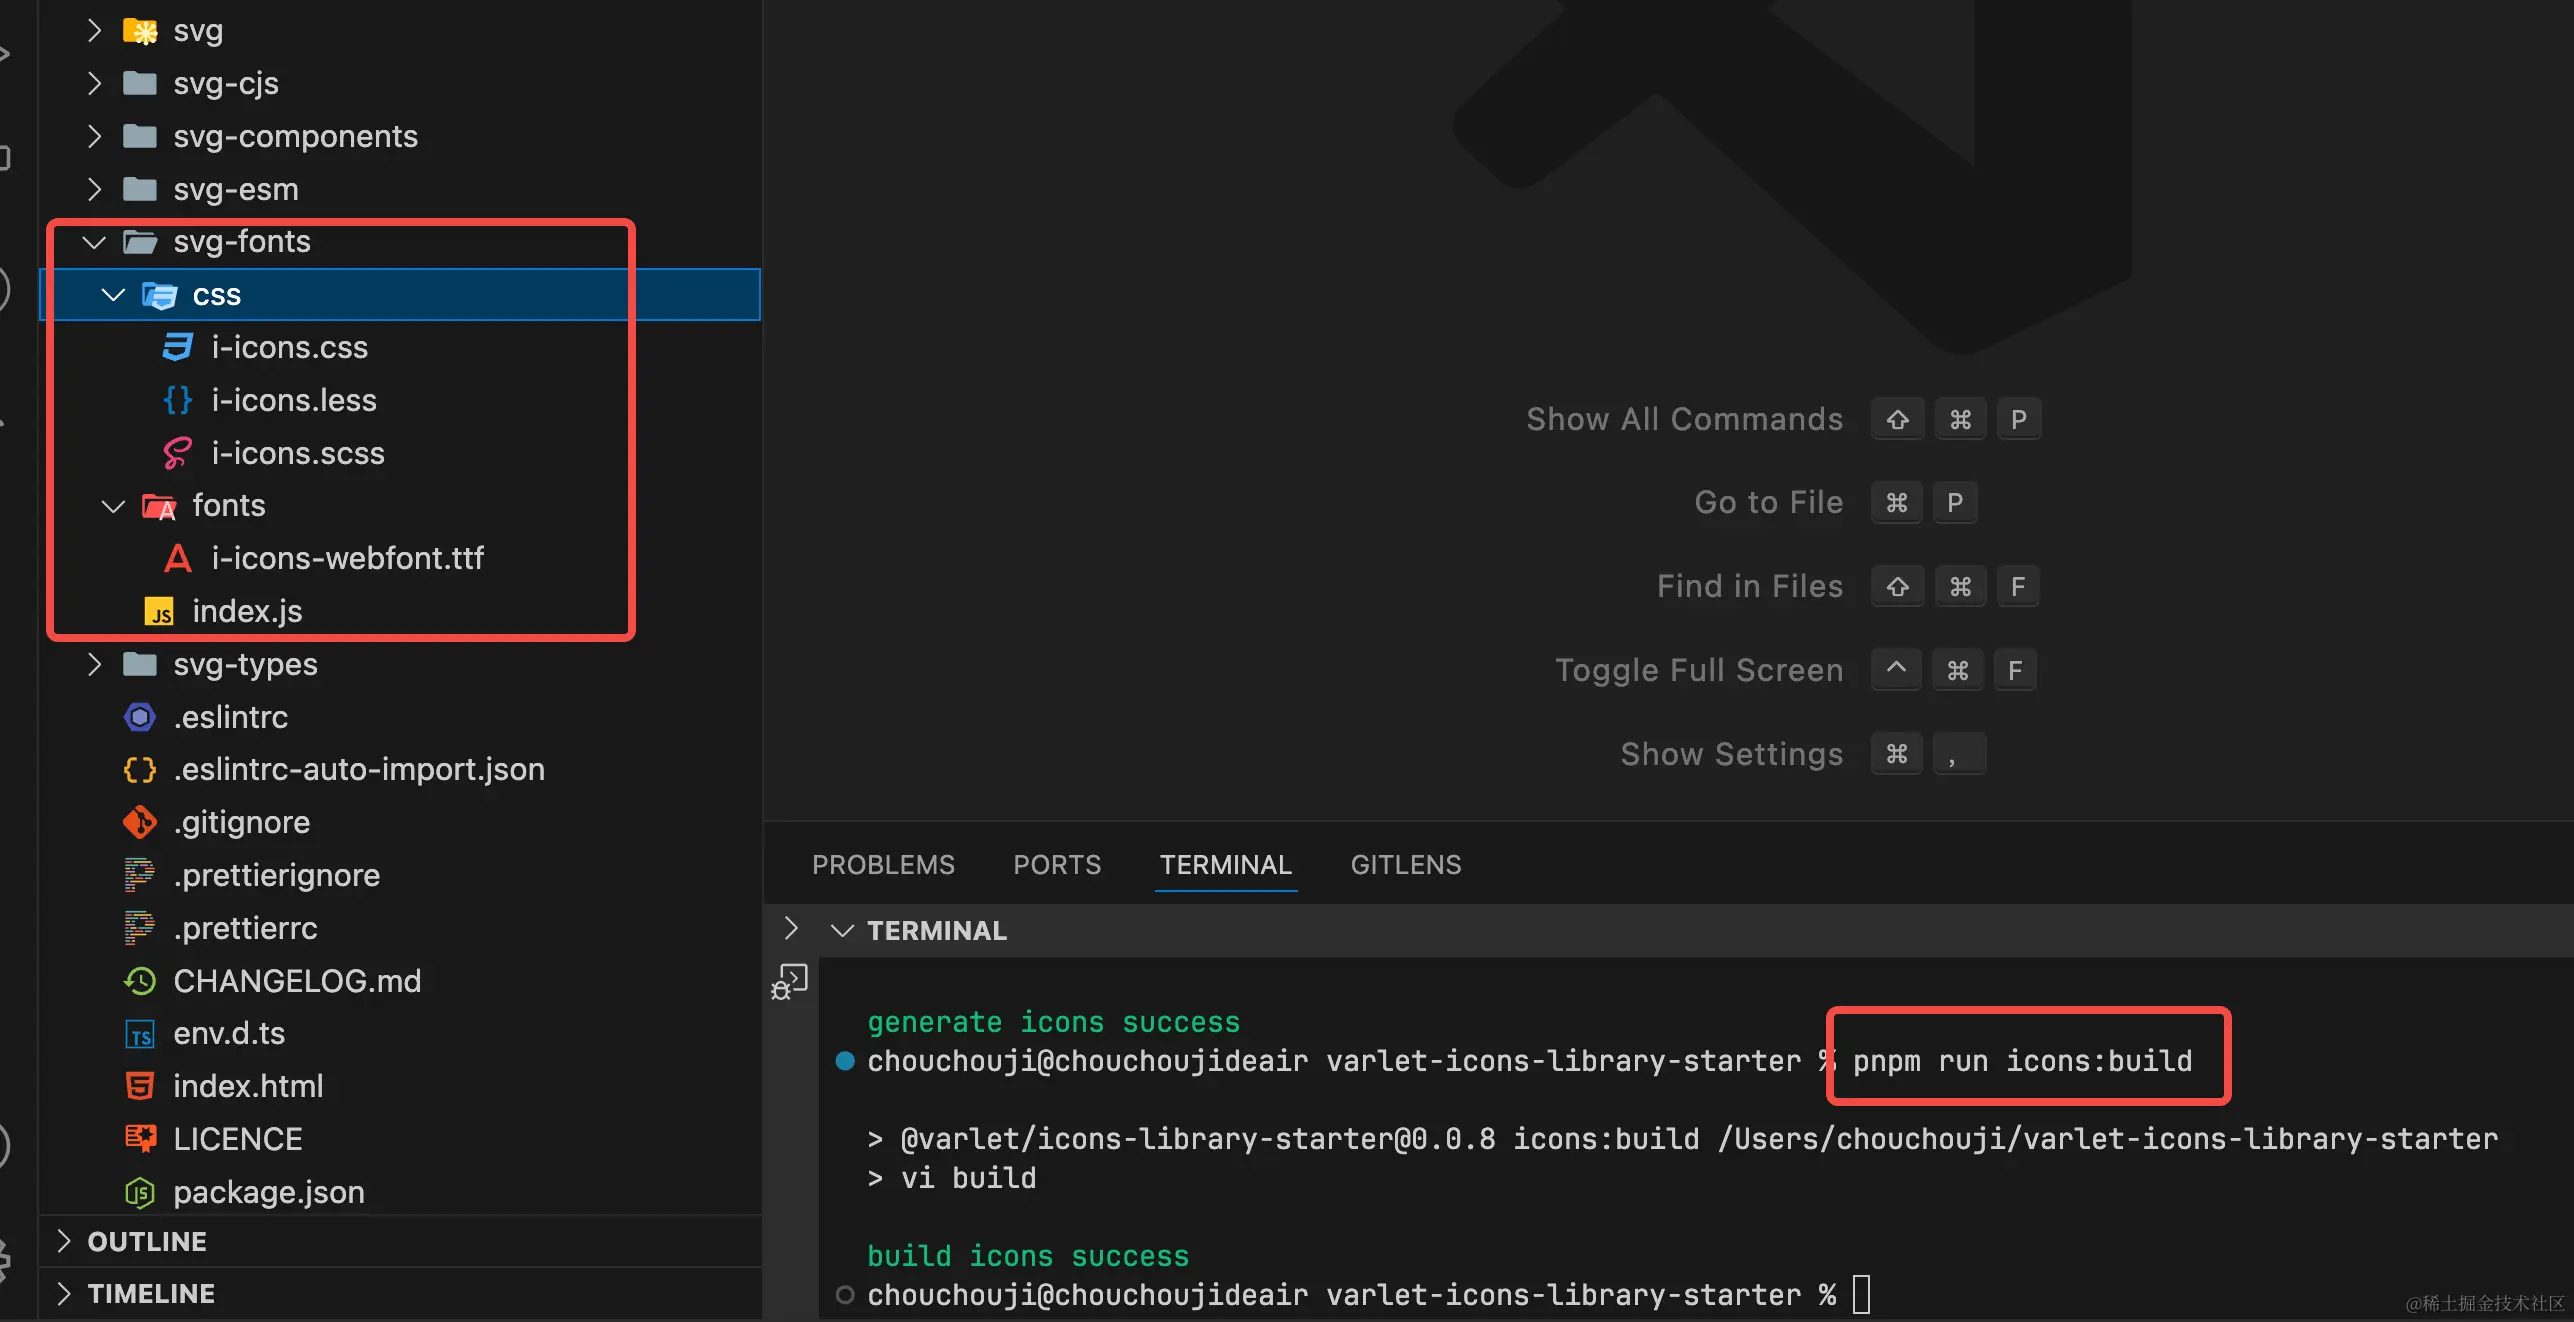
Task: Open the i-icons.css file
Action: 289,347
